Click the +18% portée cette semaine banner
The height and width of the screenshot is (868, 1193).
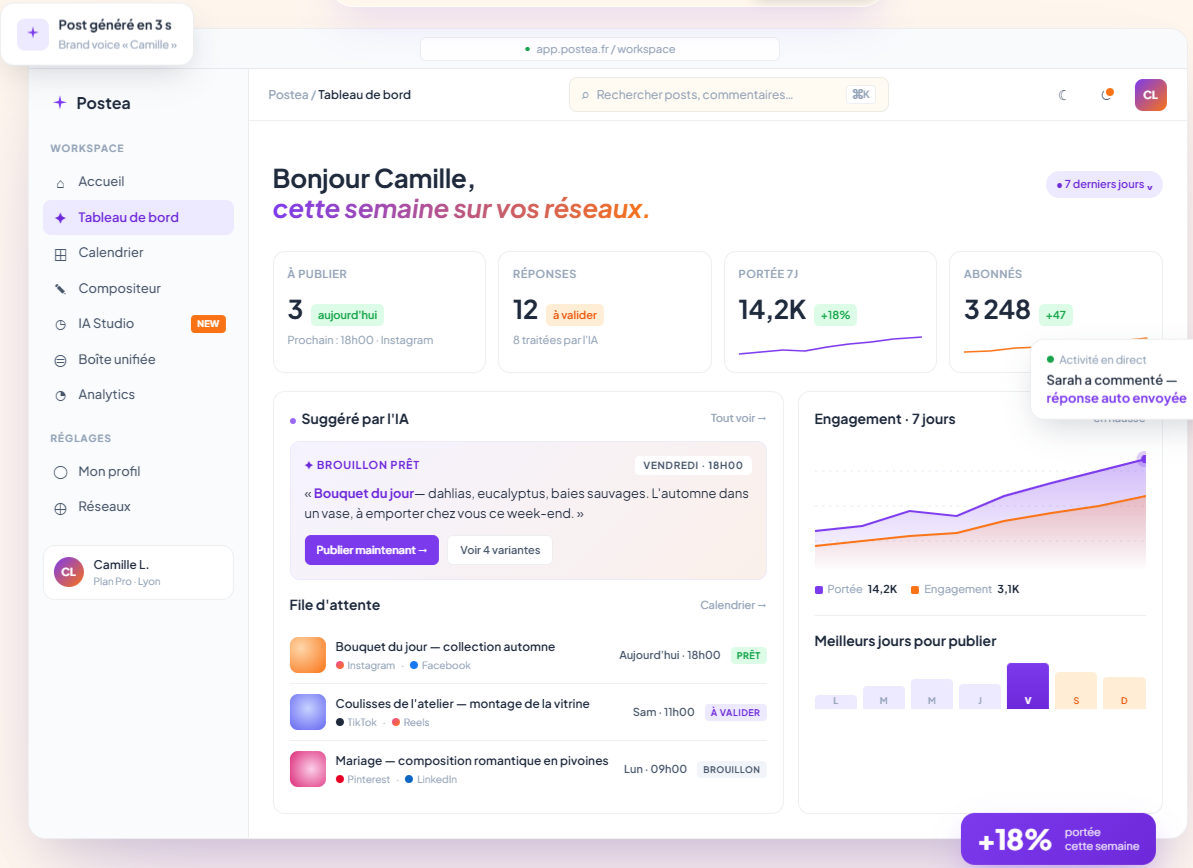pyautogui.click(x=1058, y=839)
